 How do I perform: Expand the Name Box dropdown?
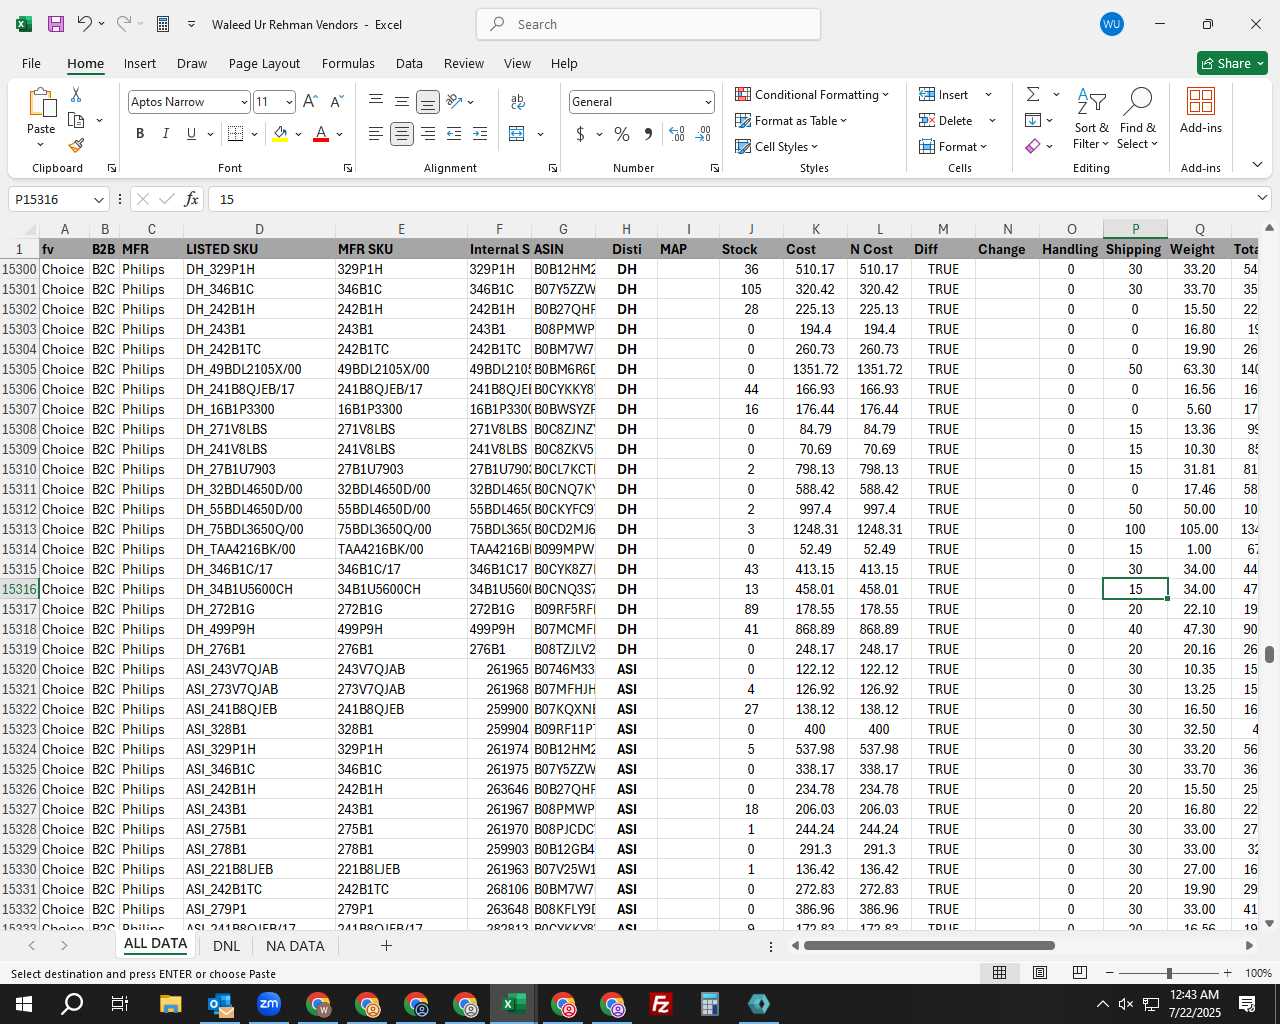[98, 199]
